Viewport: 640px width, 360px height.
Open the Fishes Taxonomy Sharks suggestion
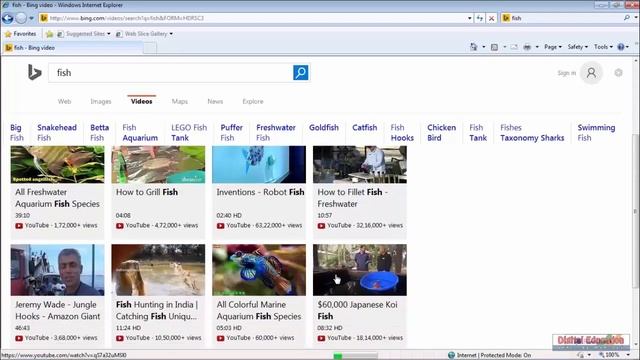(532, 133)
